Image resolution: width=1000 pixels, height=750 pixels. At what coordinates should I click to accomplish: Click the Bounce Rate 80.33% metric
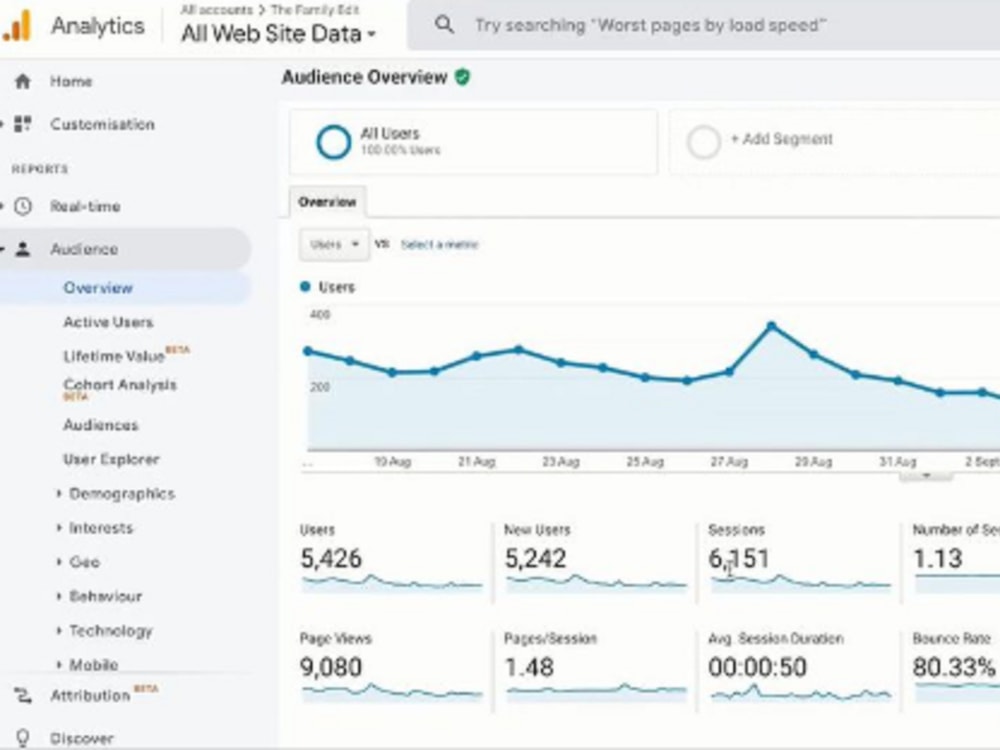click(955, 668)
